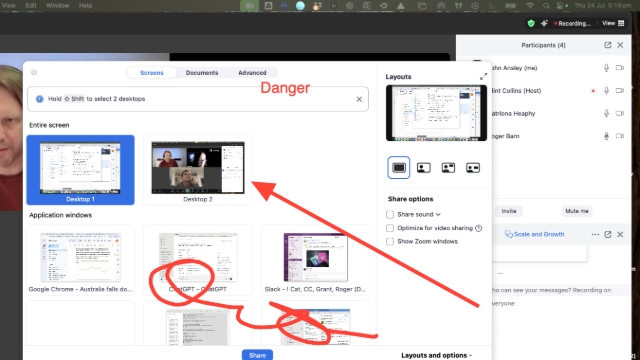The width and height of the screenshot is (640, 360).
Task: Select the Slack window thumbnail
Action: pos(315,260)
